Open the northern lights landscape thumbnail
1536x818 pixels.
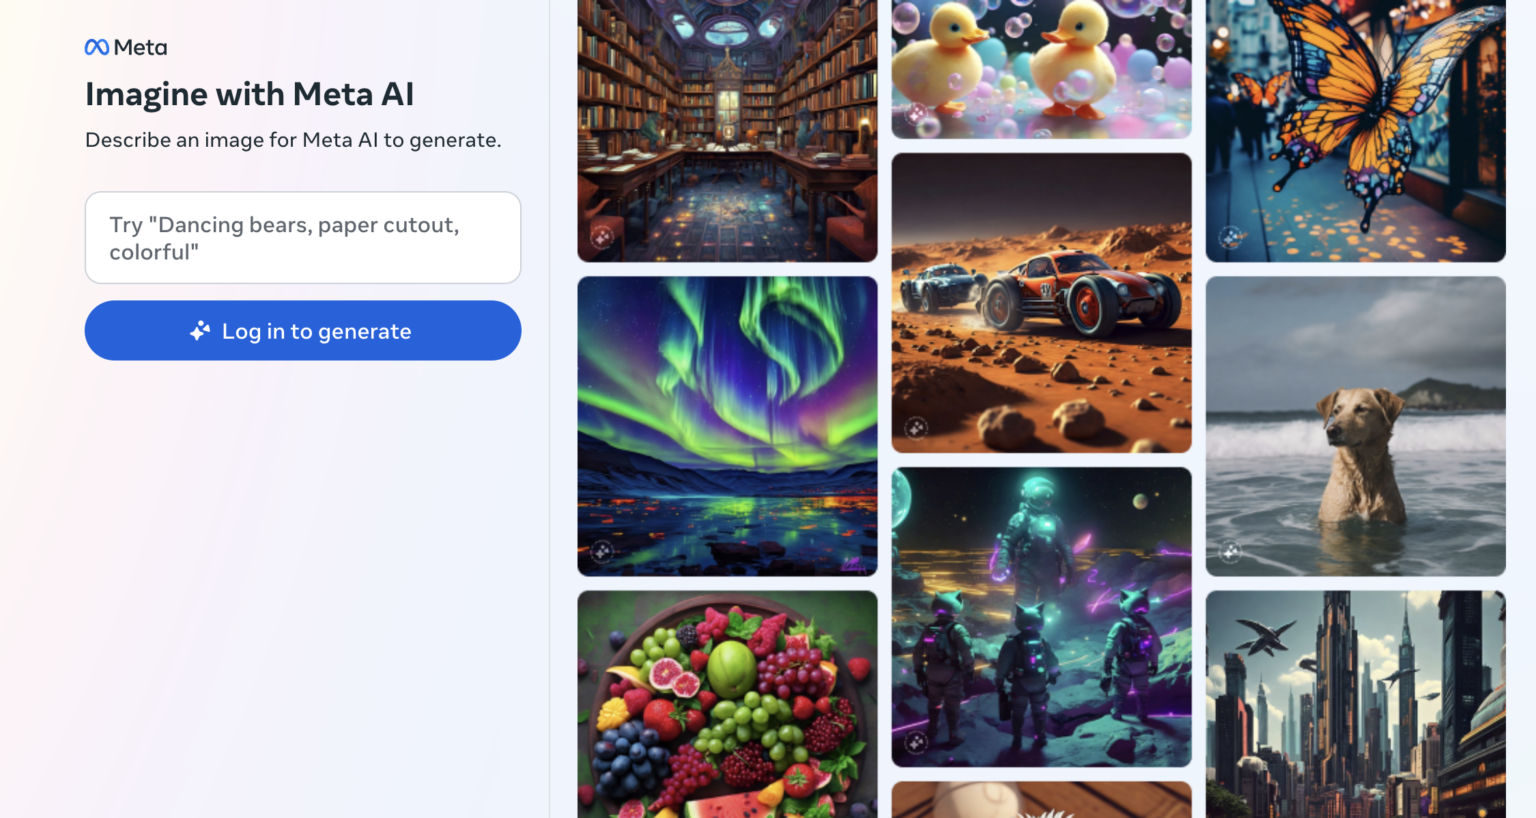point(727,426)
